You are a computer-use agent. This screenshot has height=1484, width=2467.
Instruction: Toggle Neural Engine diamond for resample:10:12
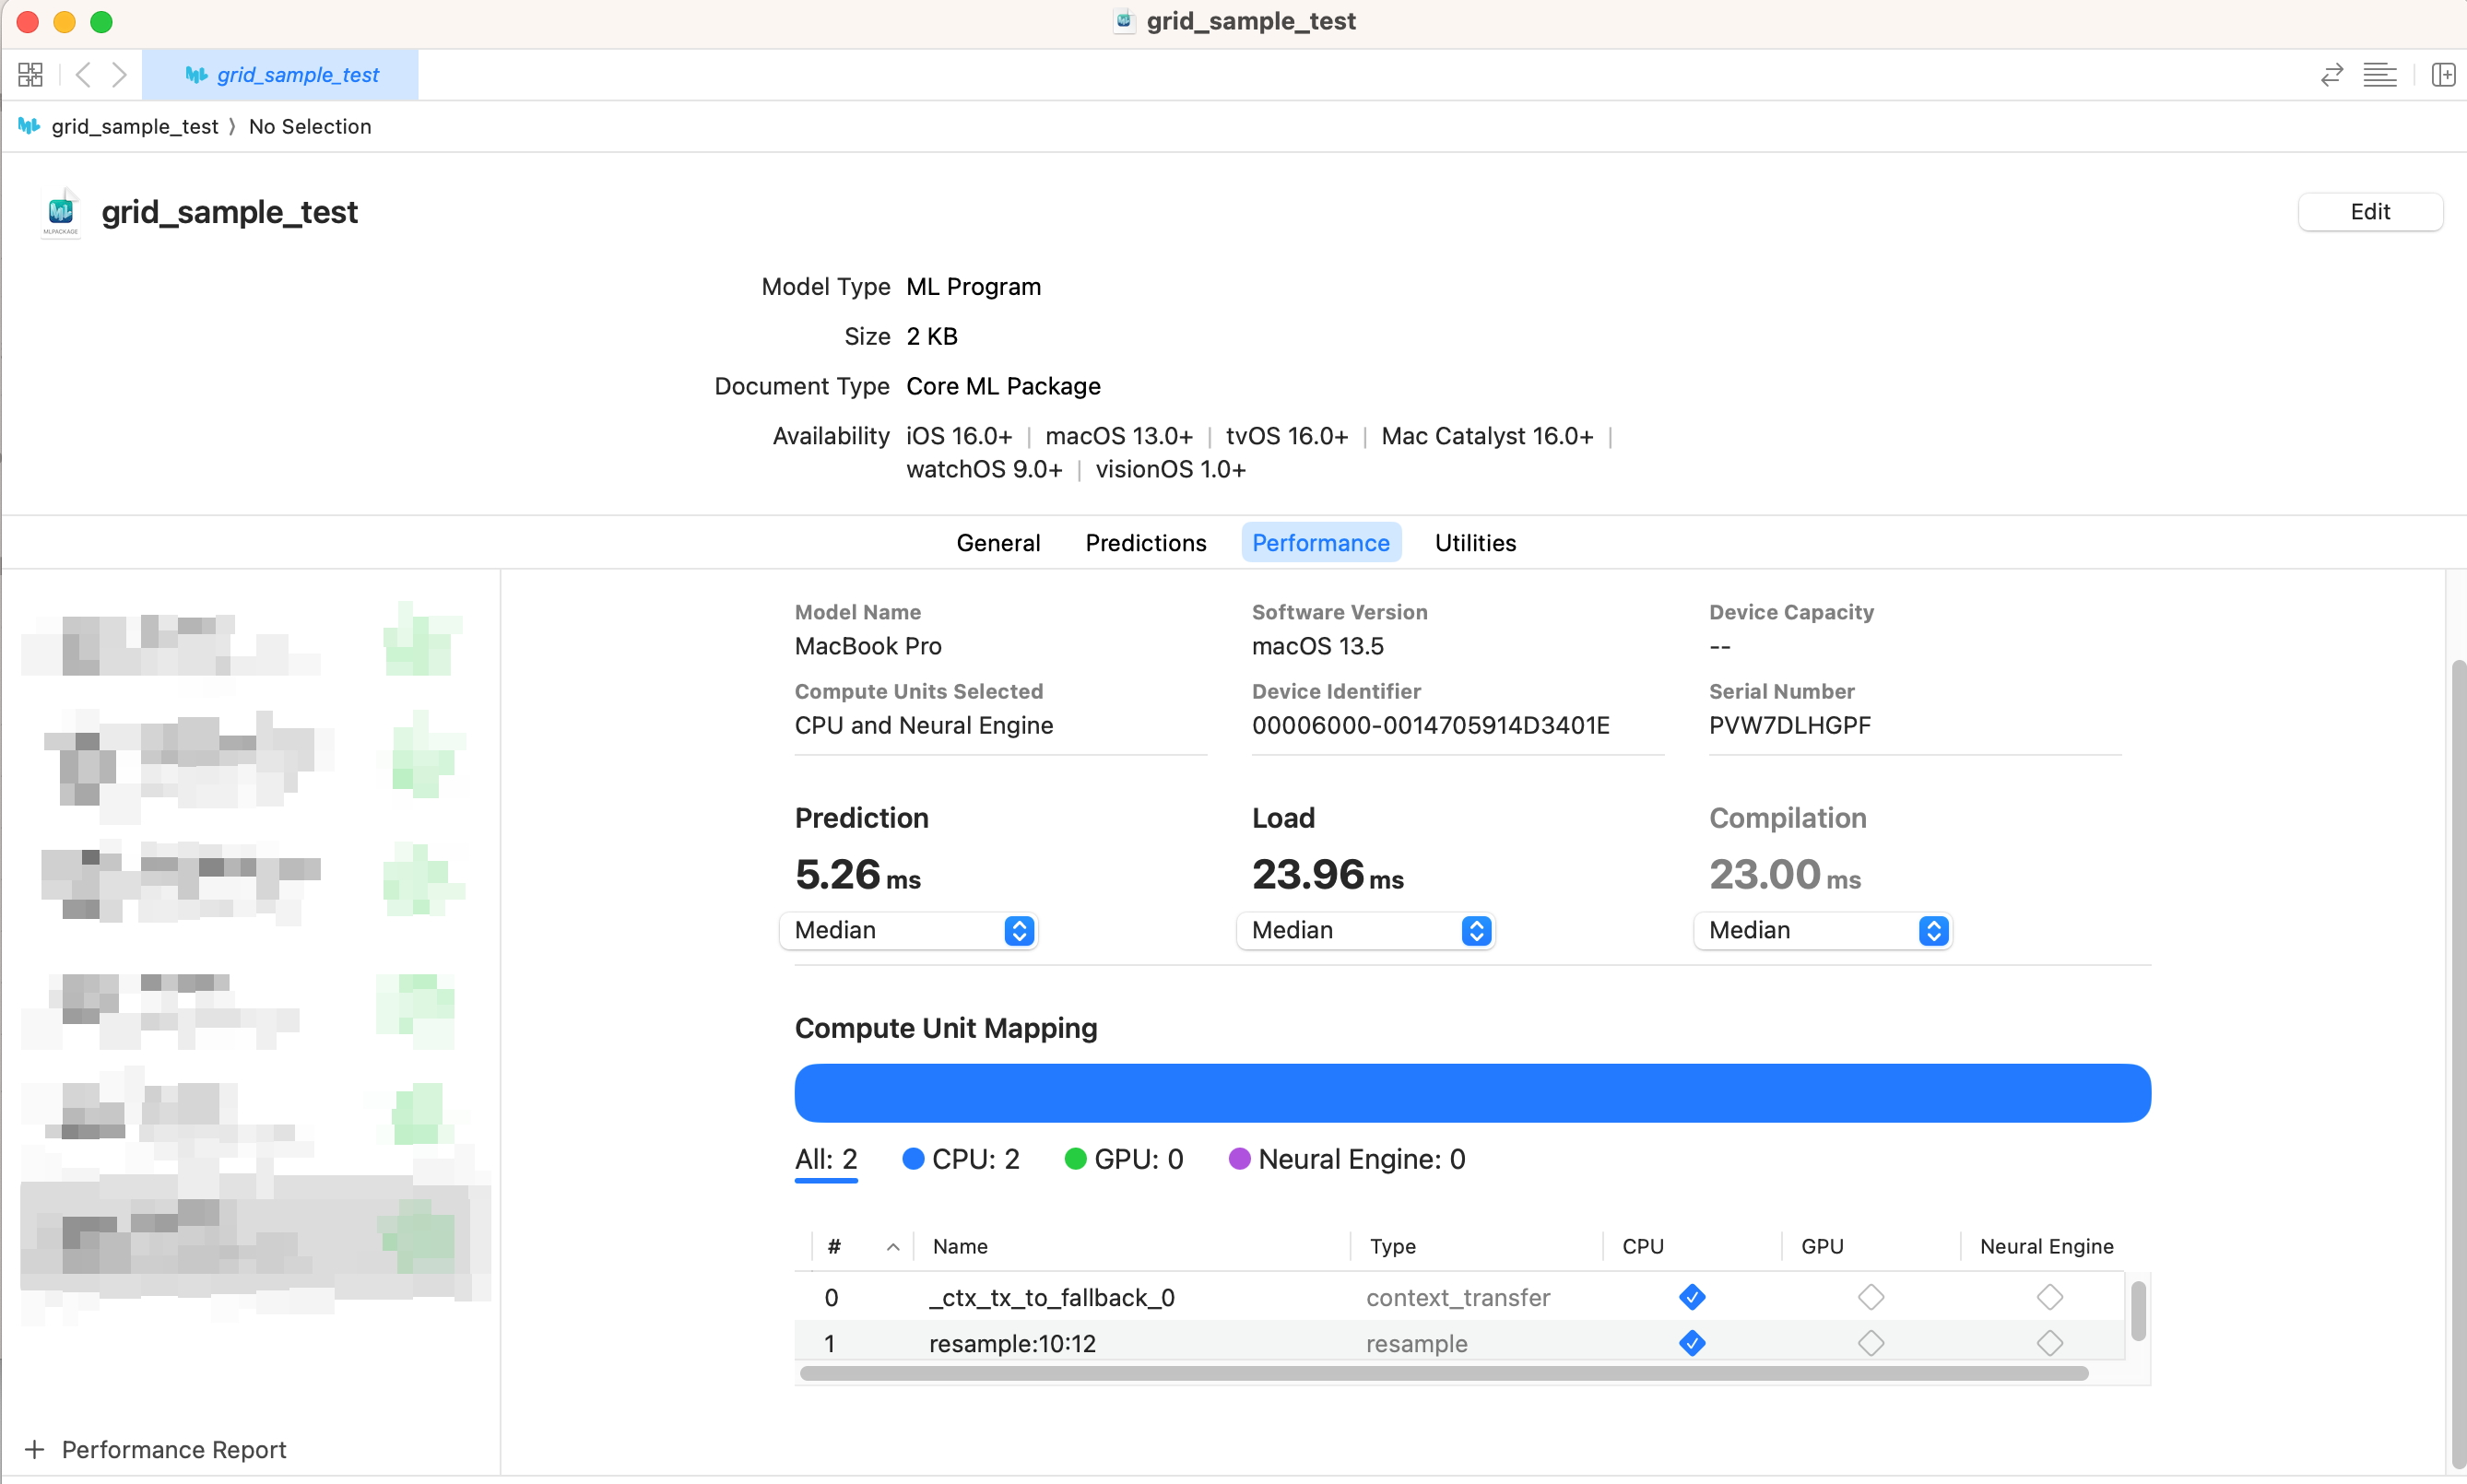pos(2049,1343)
